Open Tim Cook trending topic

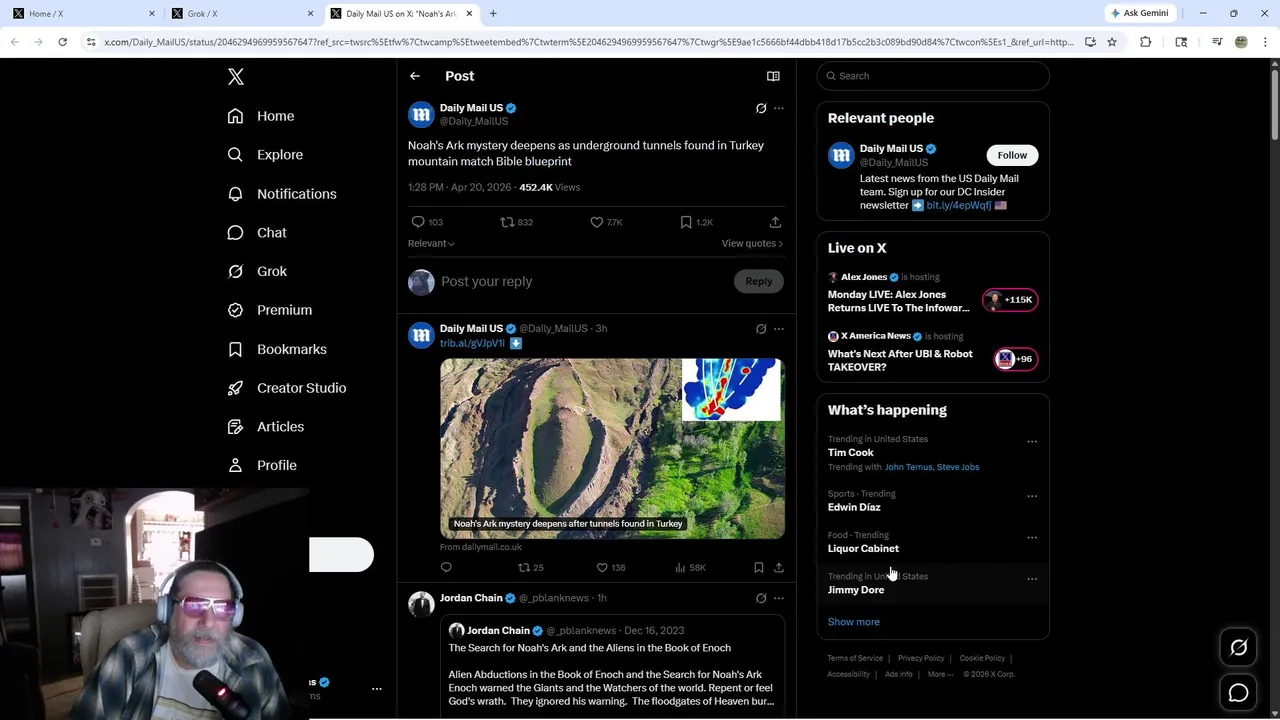tap(851, 453)
